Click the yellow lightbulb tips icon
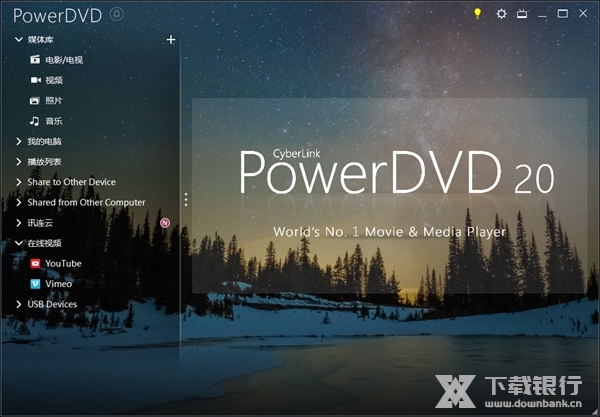 [x=477, y=14]
